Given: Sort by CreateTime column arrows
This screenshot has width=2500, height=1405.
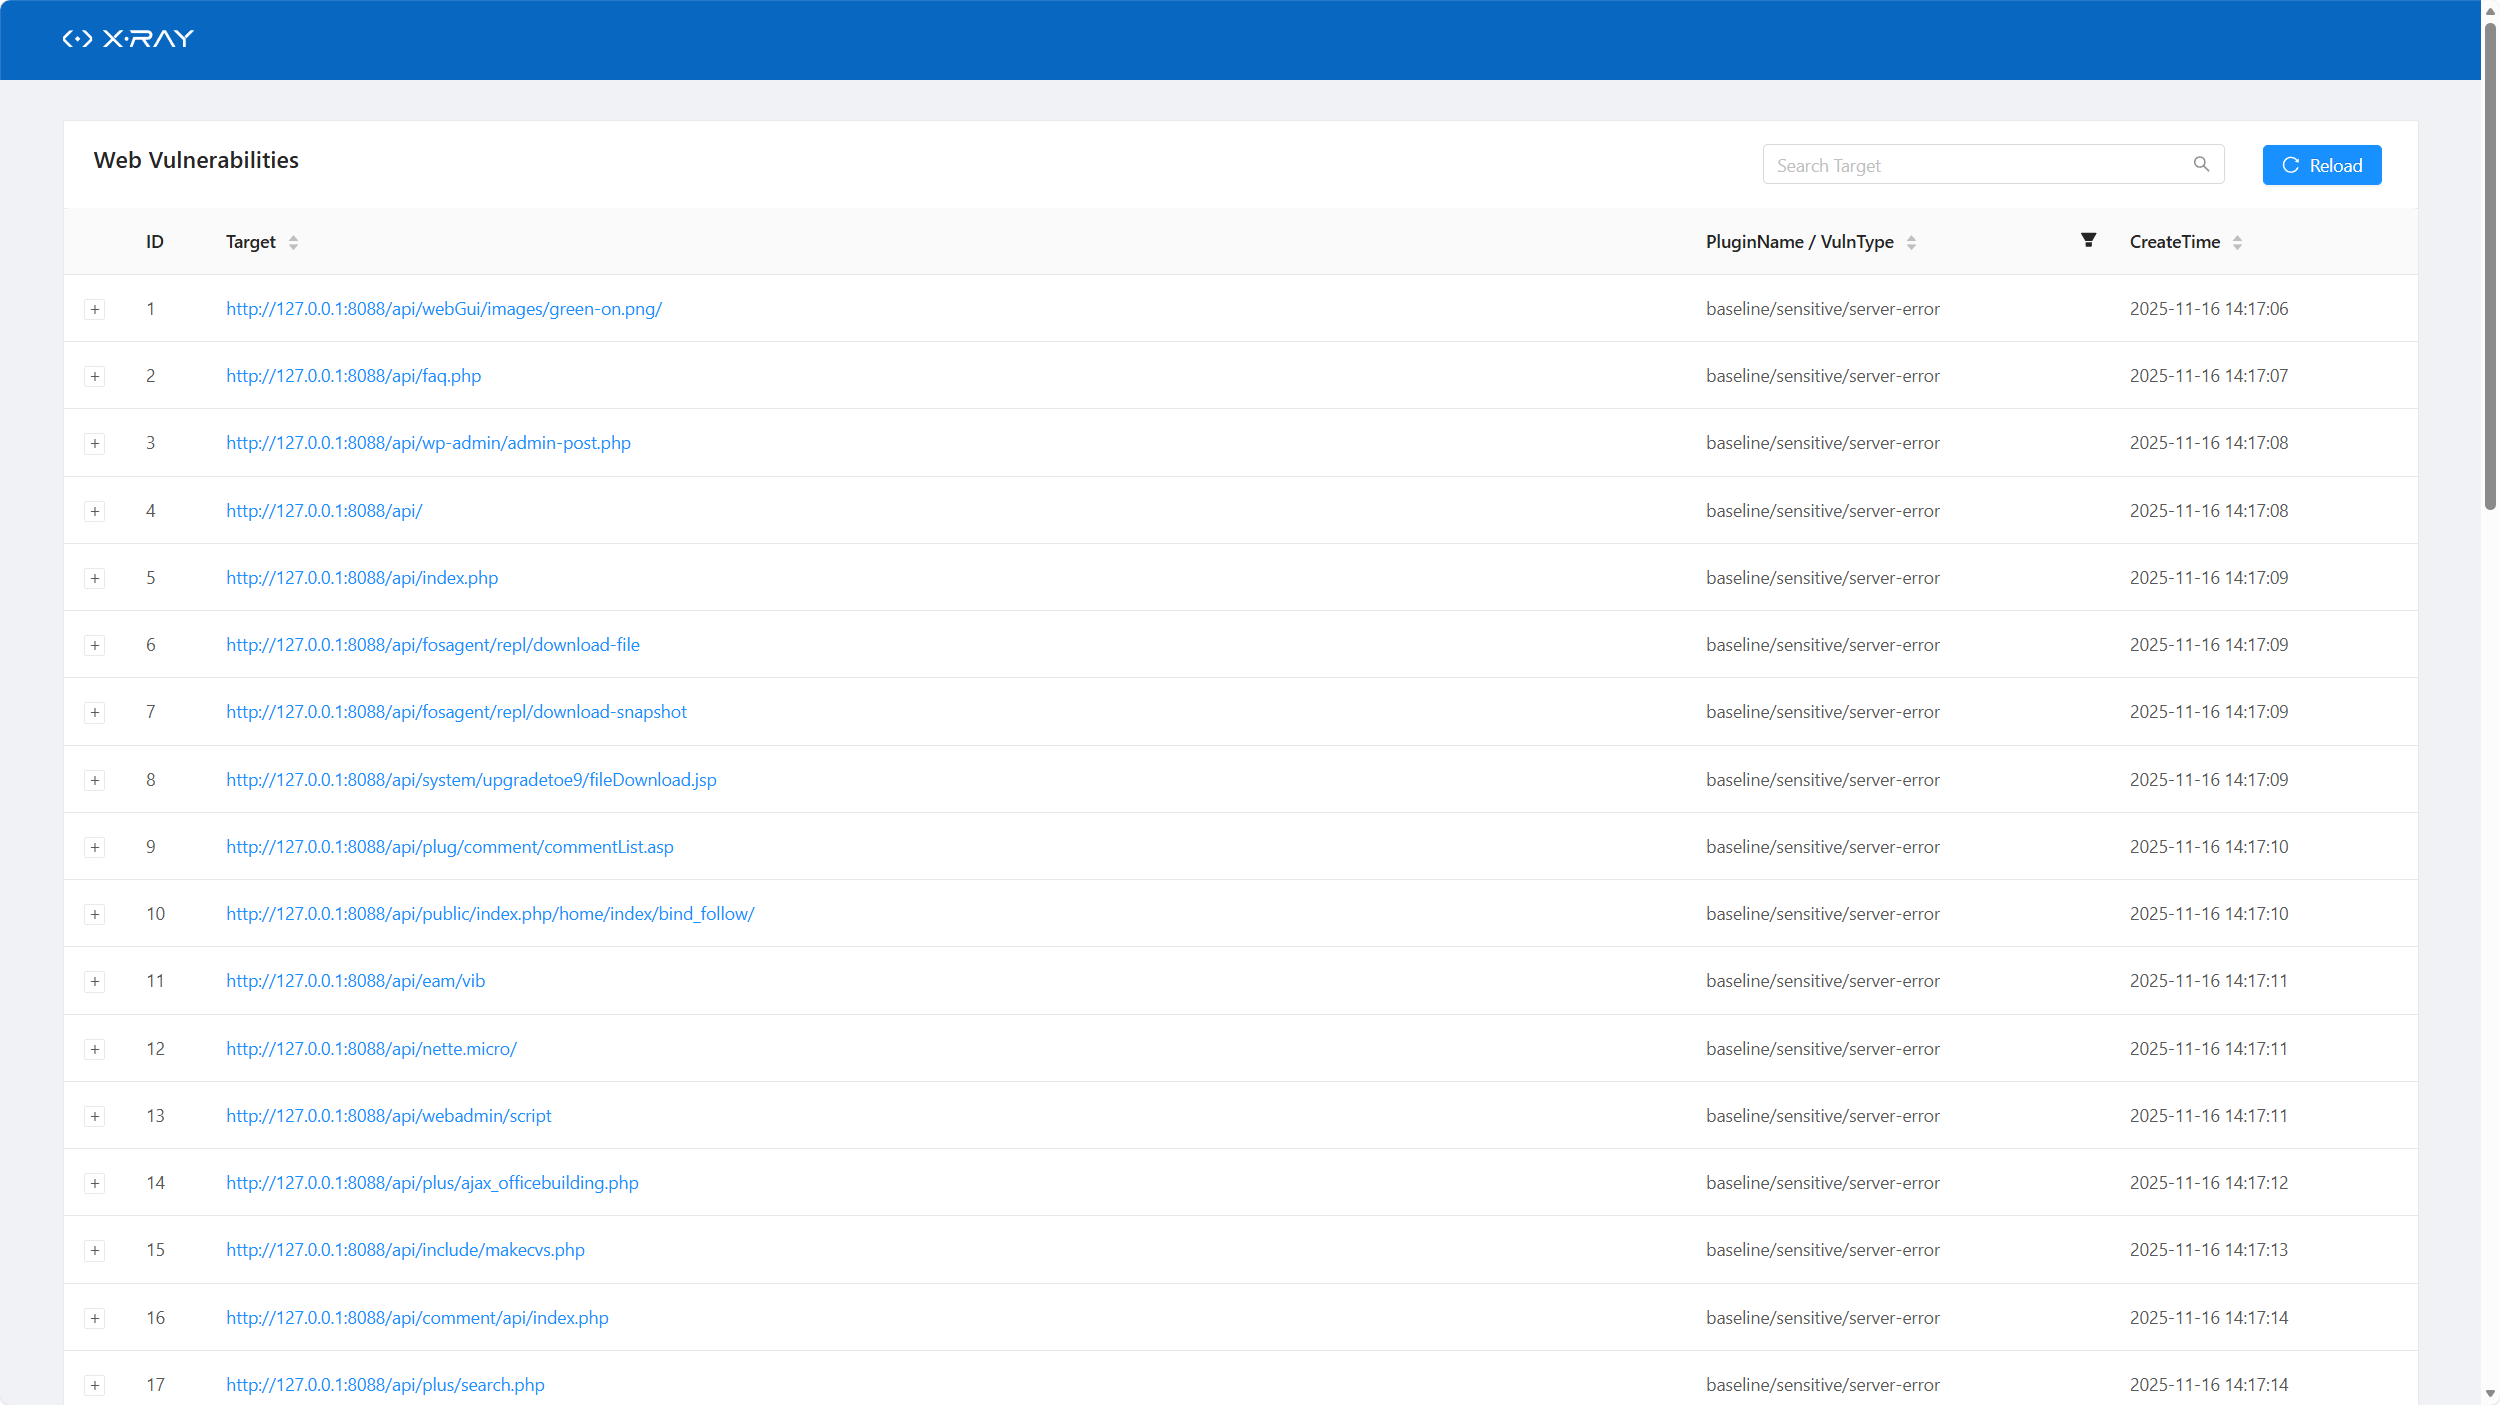Looking at the screenshot, I should coord(2237,242).
